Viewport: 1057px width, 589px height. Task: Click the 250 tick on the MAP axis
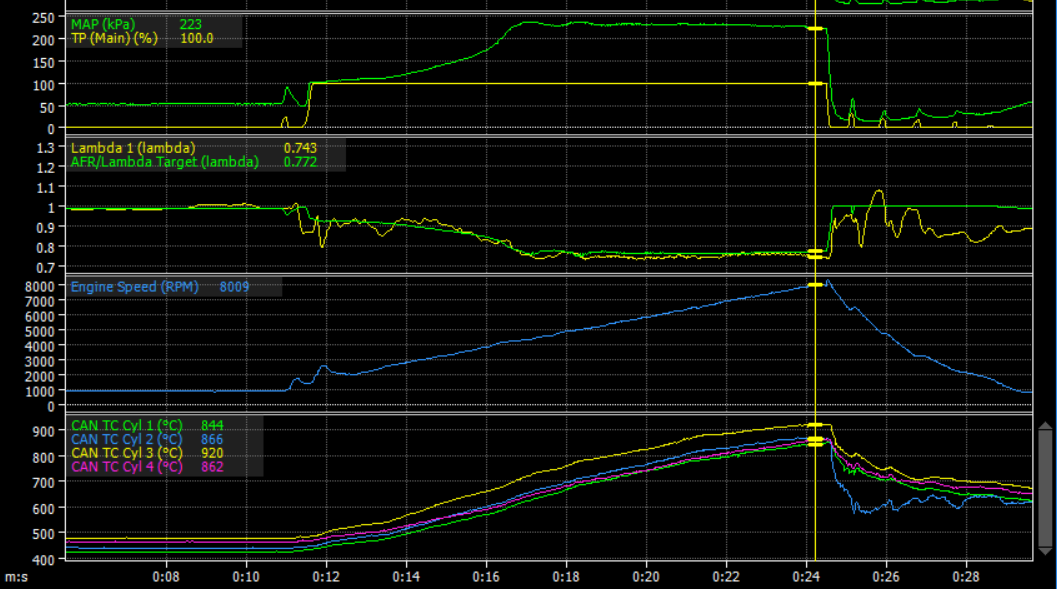pos(43,18)
